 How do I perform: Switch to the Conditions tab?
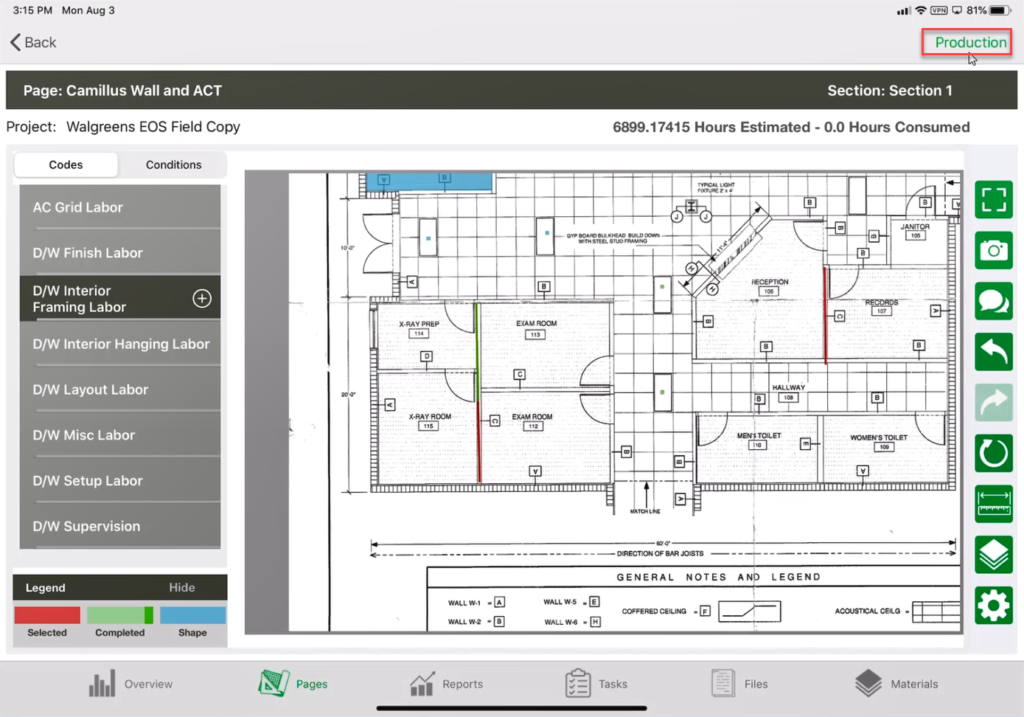173,165
